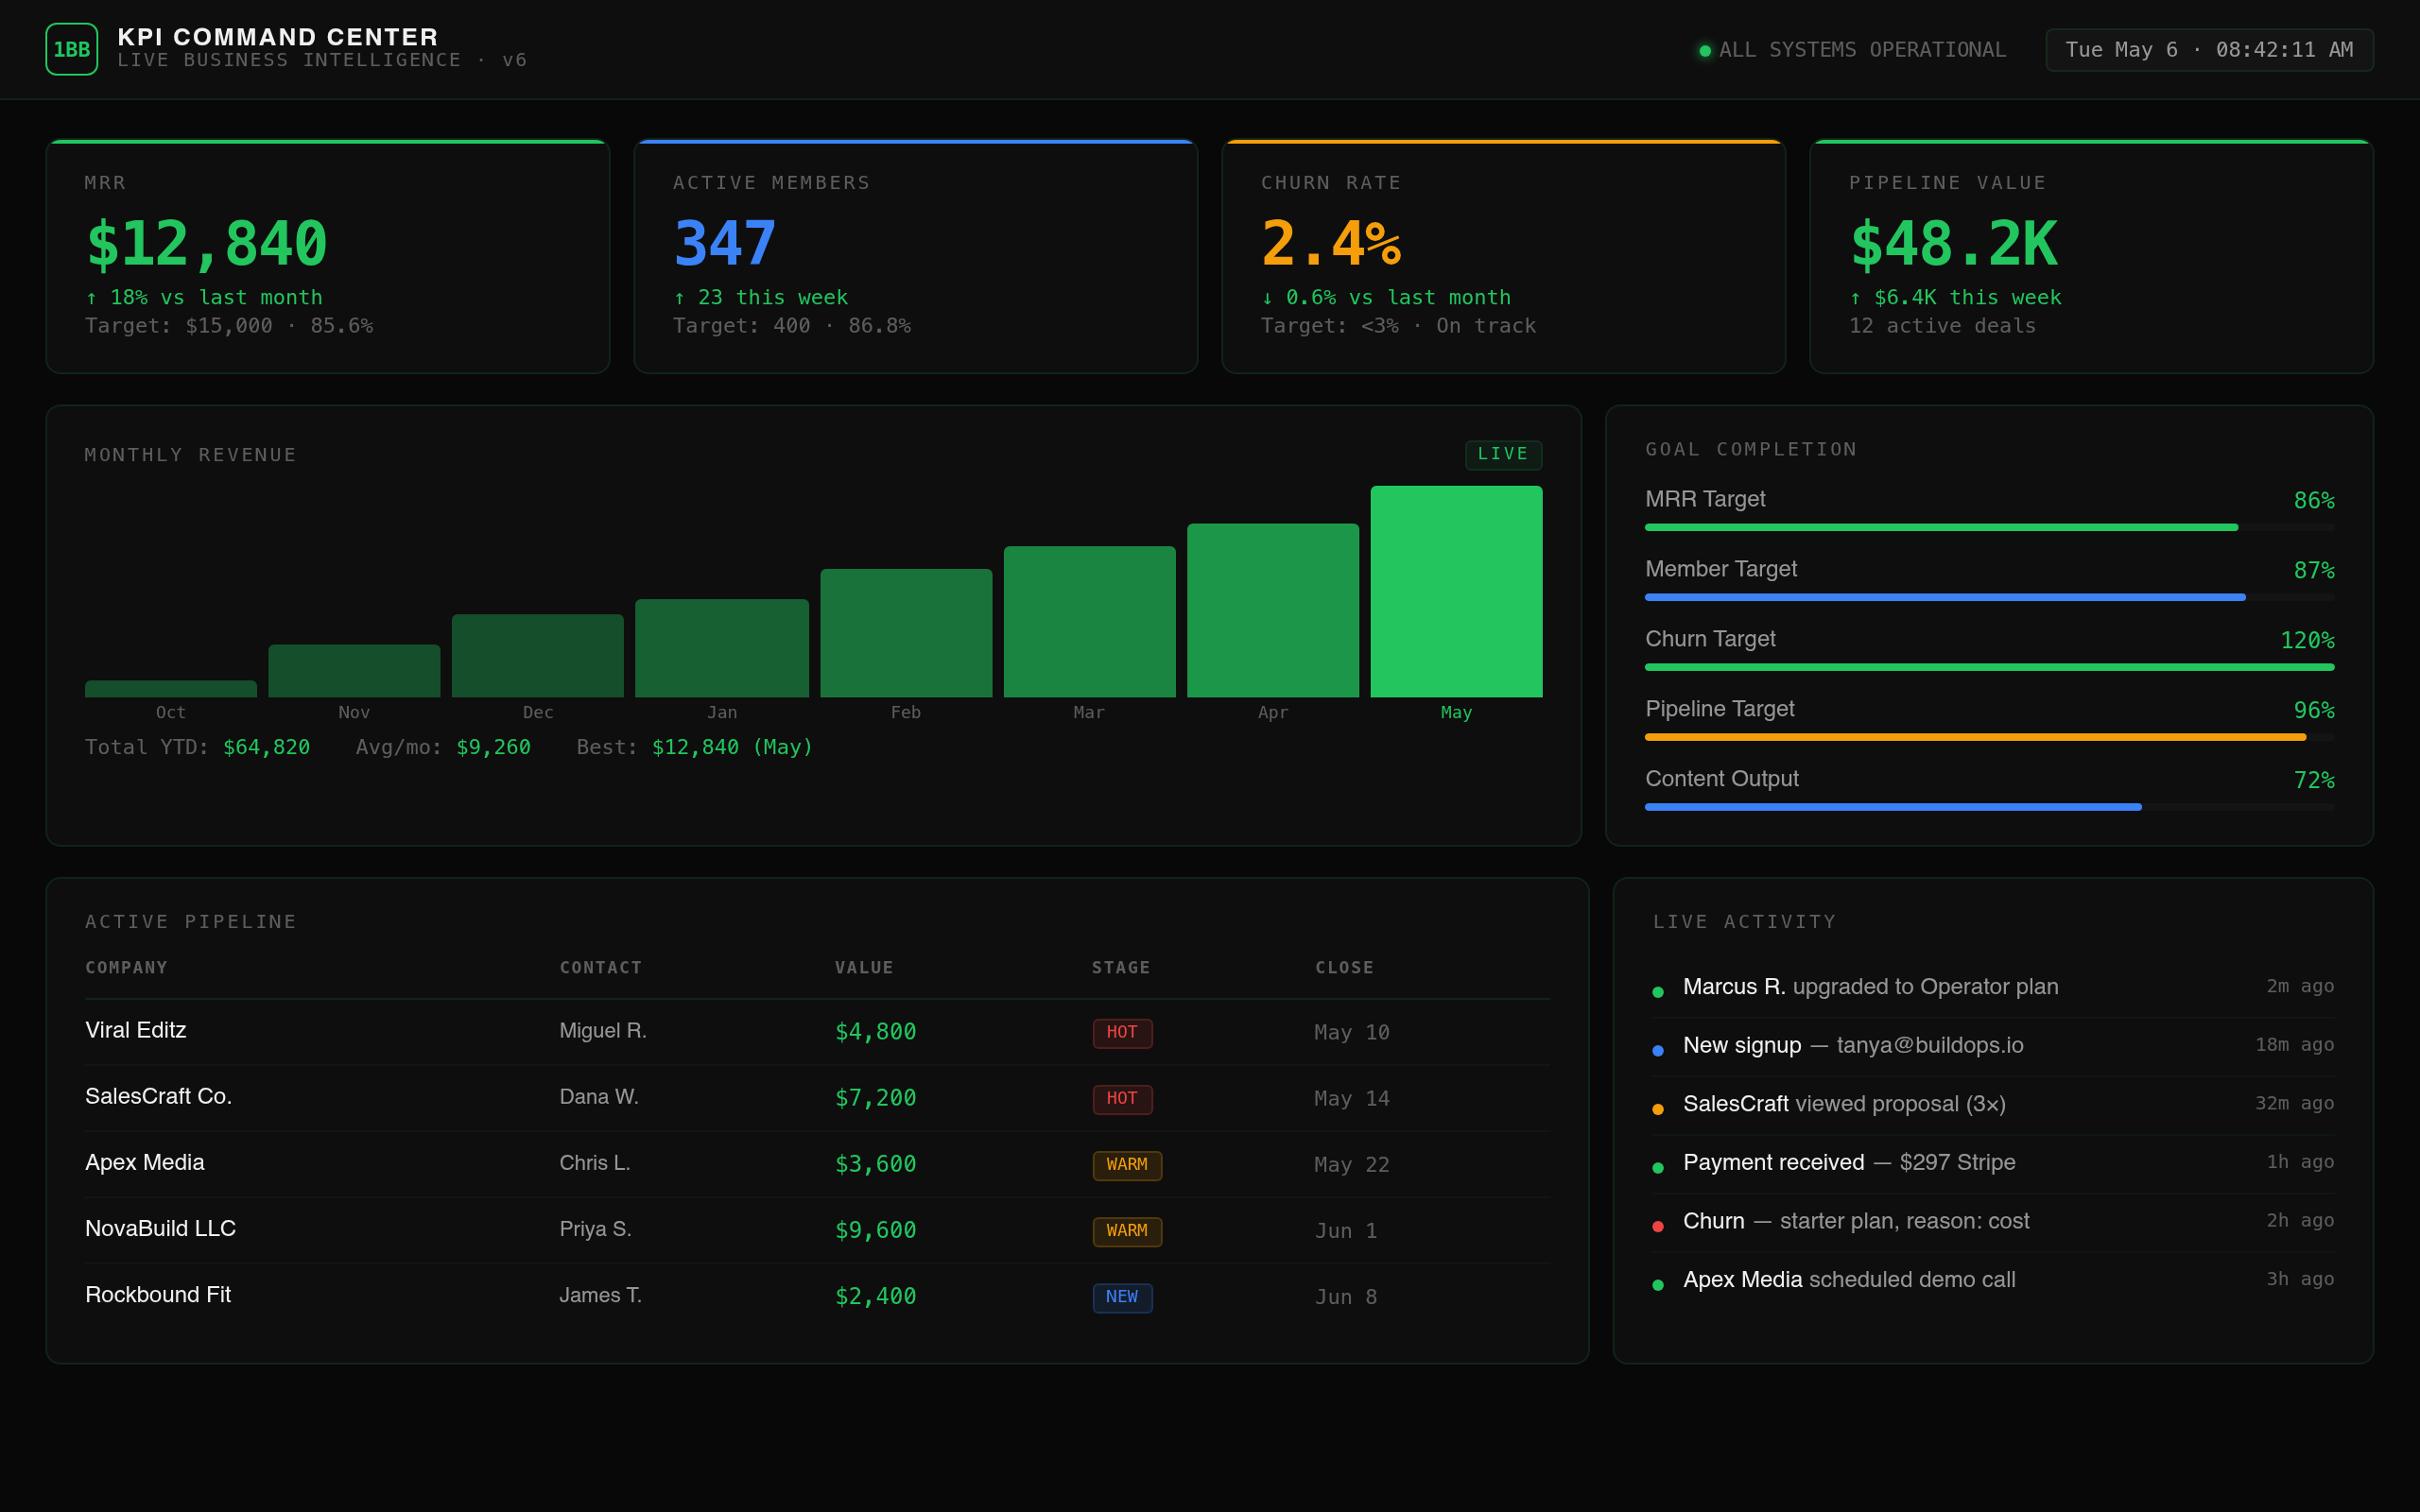Click the $9,600 deal value
Screen dimensions: 2420x1512
point(875,1230)
